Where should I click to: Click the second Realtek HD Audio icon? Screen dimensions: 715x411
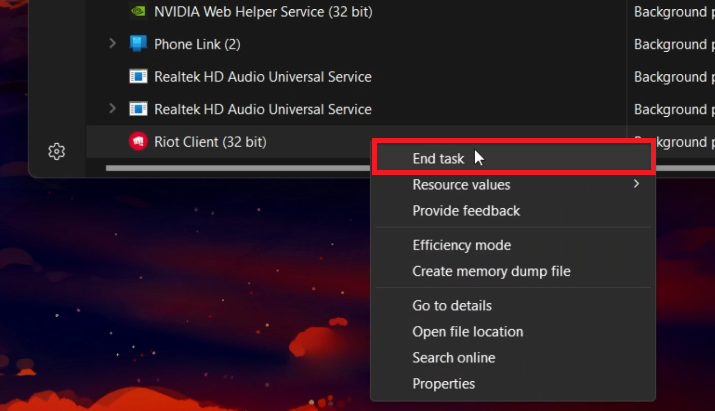(138, 109)
